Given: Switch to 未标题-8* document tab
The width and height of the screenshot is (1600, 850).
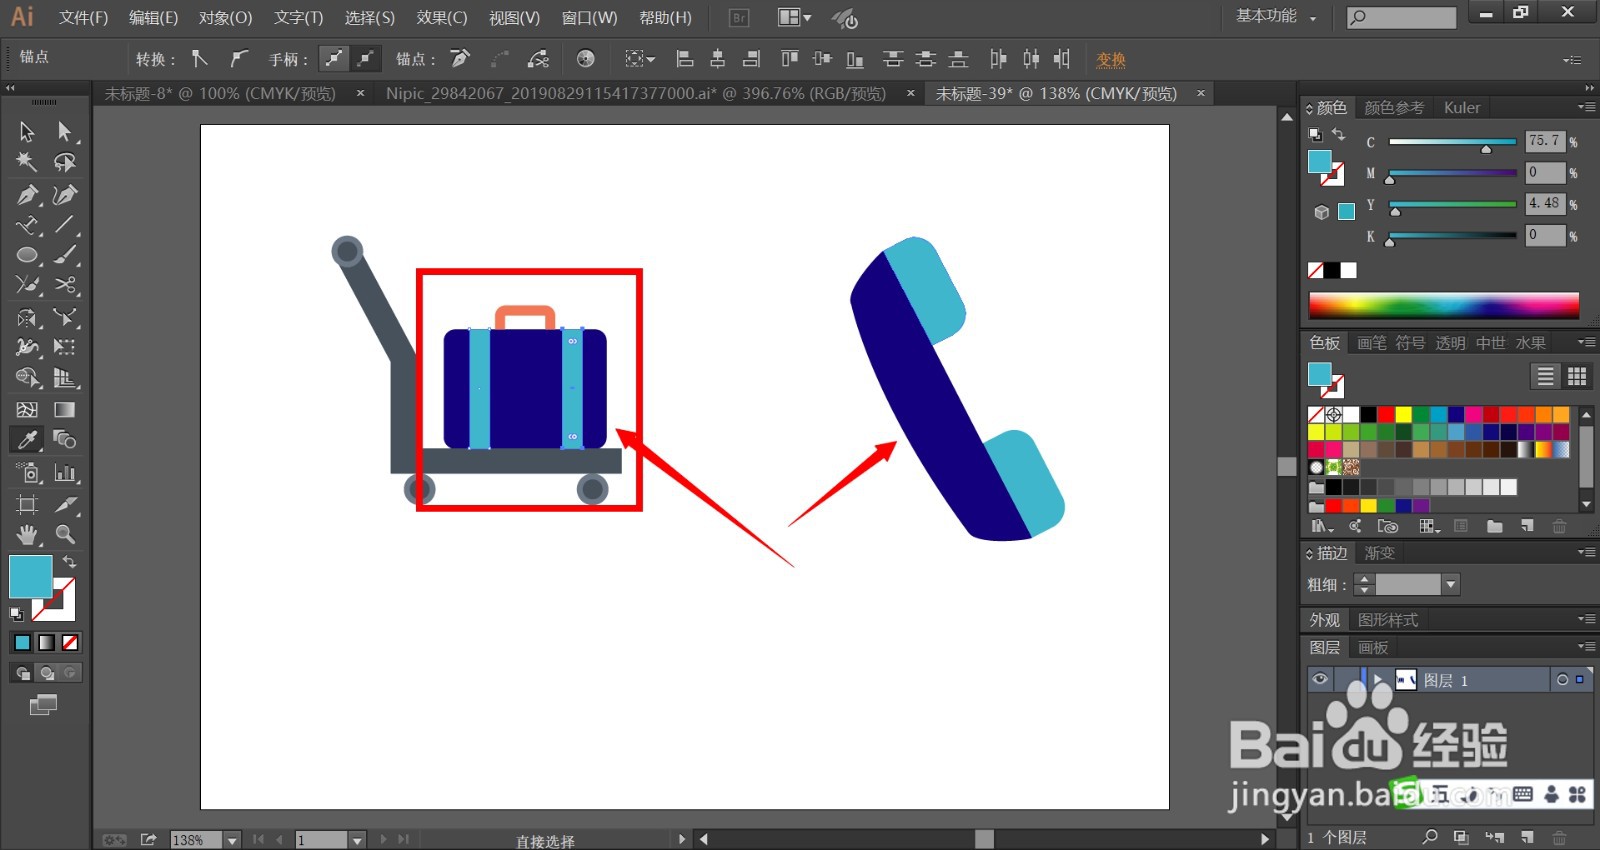Looking at the screenshot, I should [220, 93].
